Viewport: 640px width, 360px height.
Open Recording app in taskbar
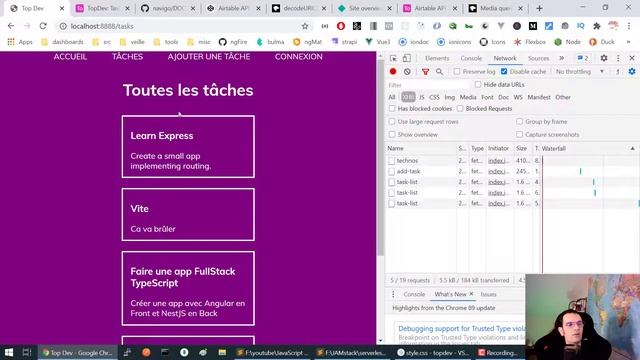point(498,353)
